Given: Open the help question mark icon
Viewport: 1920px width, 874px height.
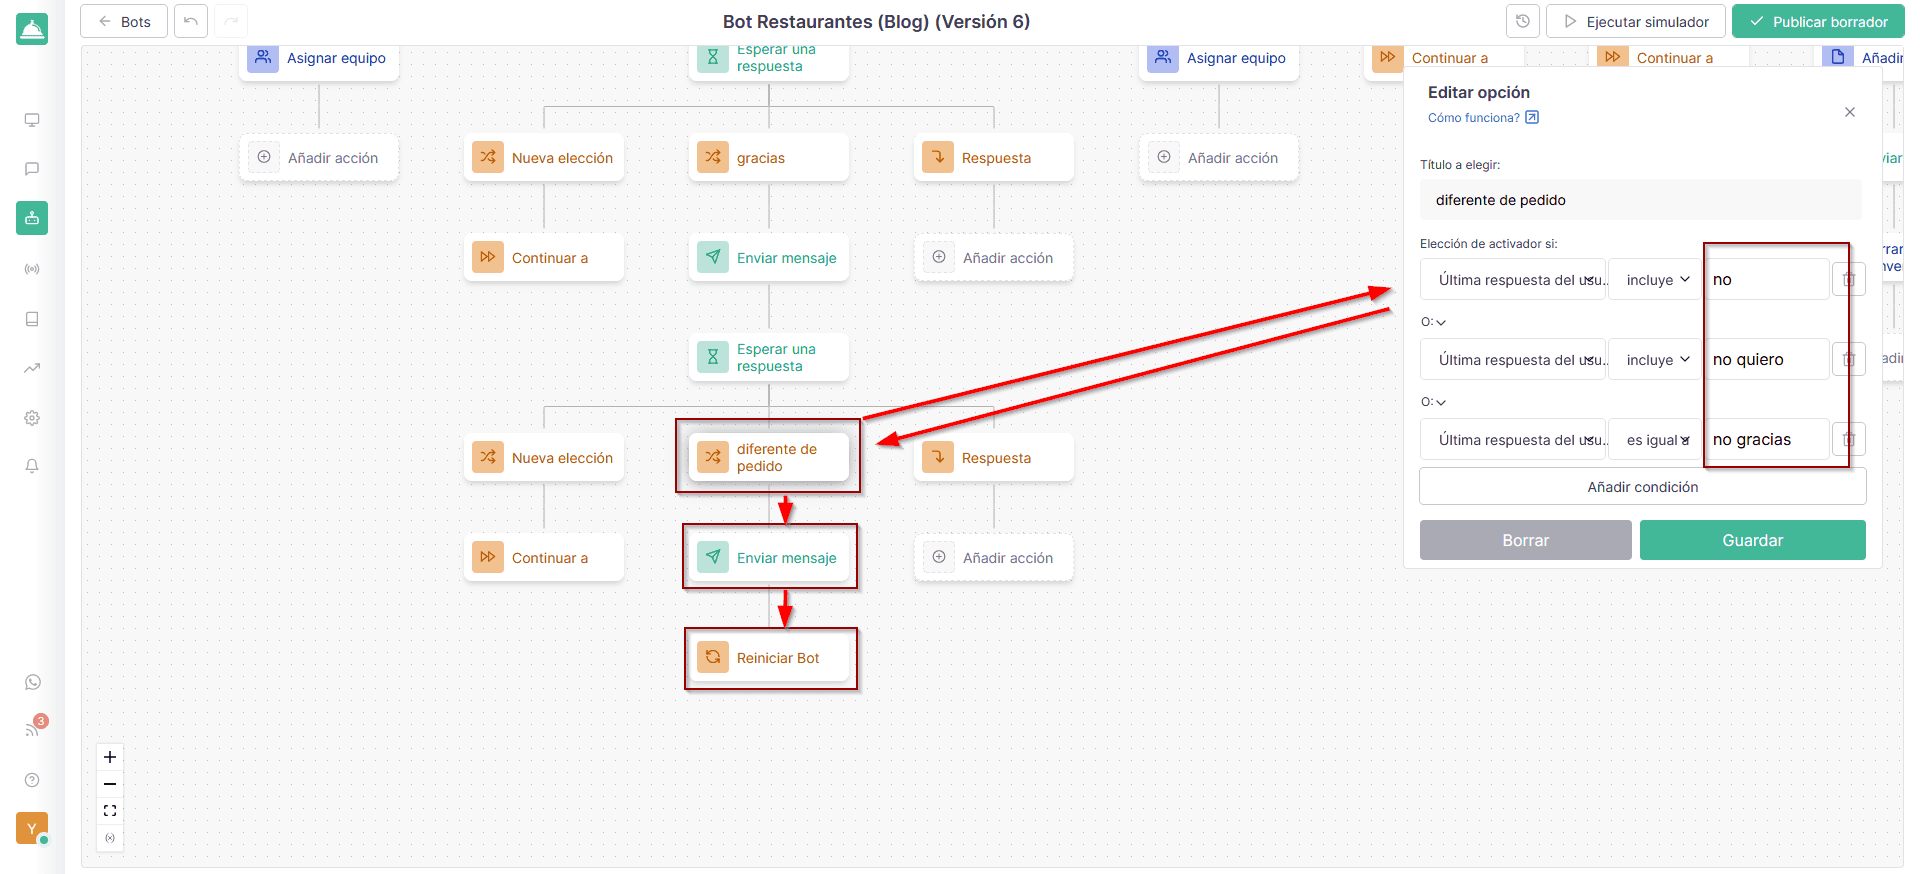Looking at the screenshot, I should pyautogui.click(x=32, y=780).
